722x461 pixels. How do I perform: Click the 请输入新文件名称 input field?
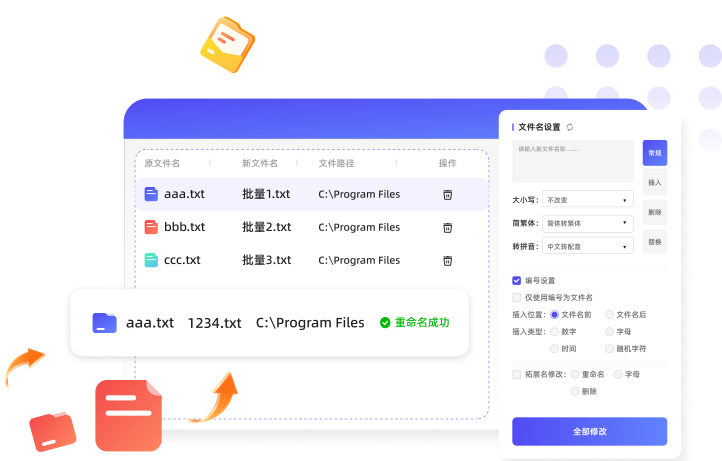pos(573,161)
